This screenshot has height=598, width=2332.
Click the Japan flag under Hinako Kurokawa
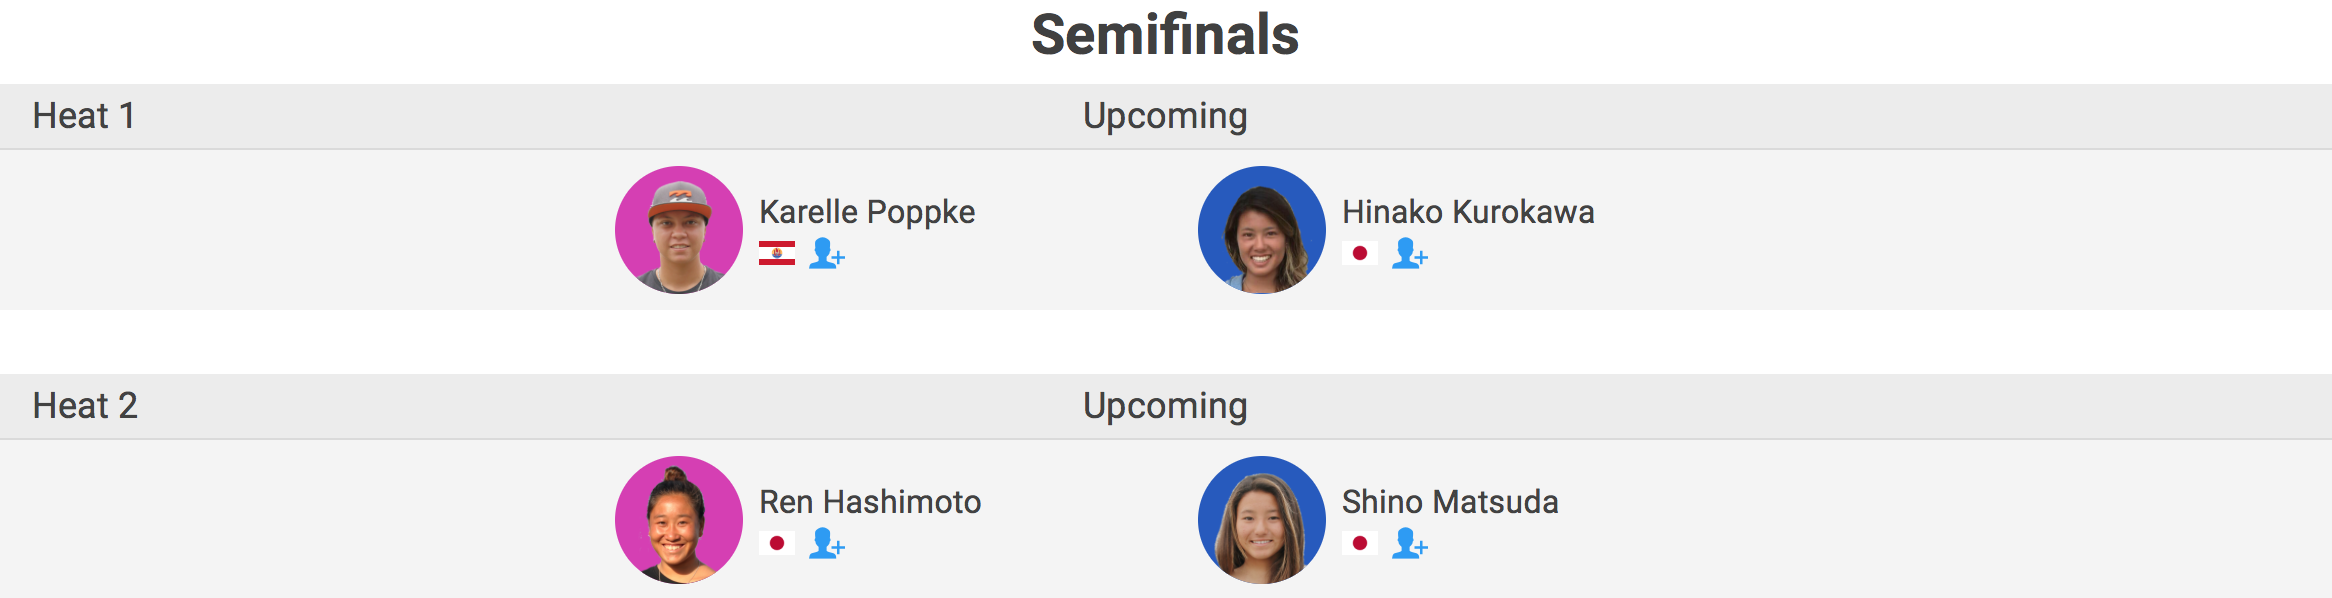(1359, 254)
